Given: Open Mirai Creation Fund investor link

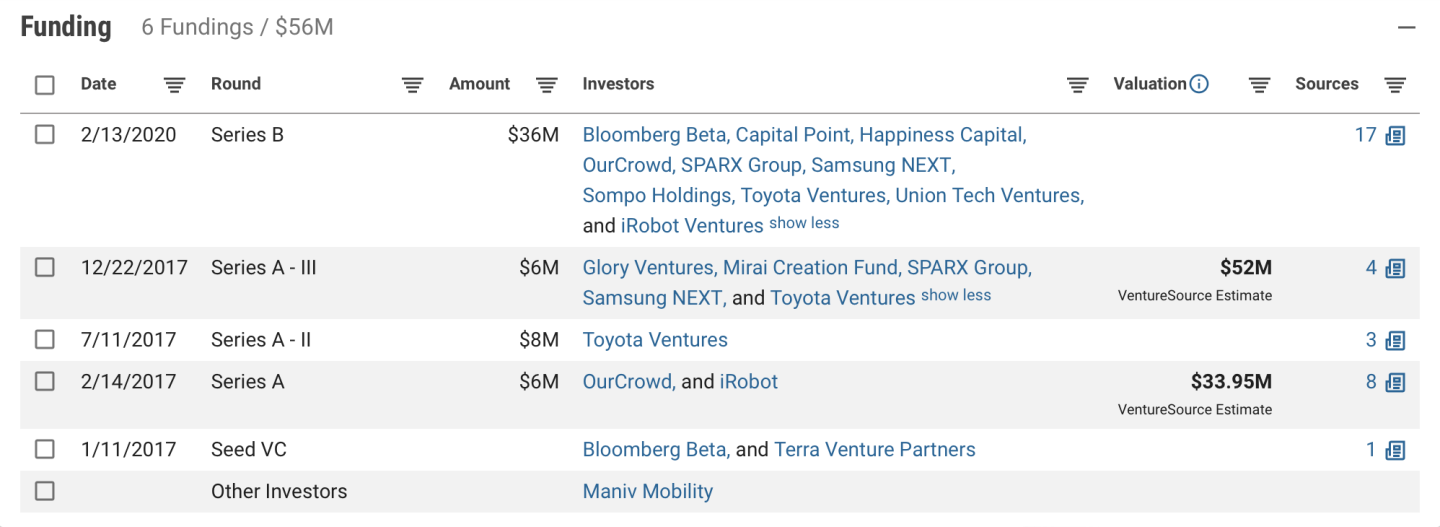Looking at the screenshot, I should point(812,268).
